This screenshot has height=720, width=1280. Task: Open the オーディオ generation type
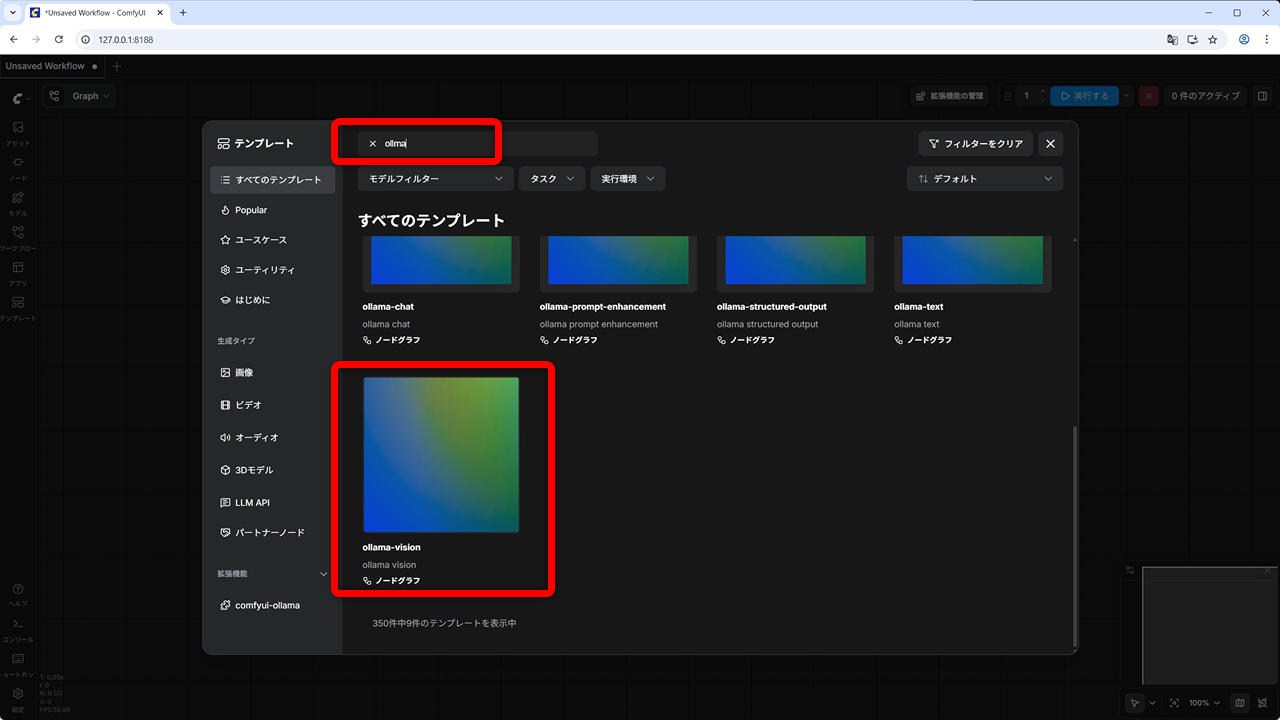(256, 438)
